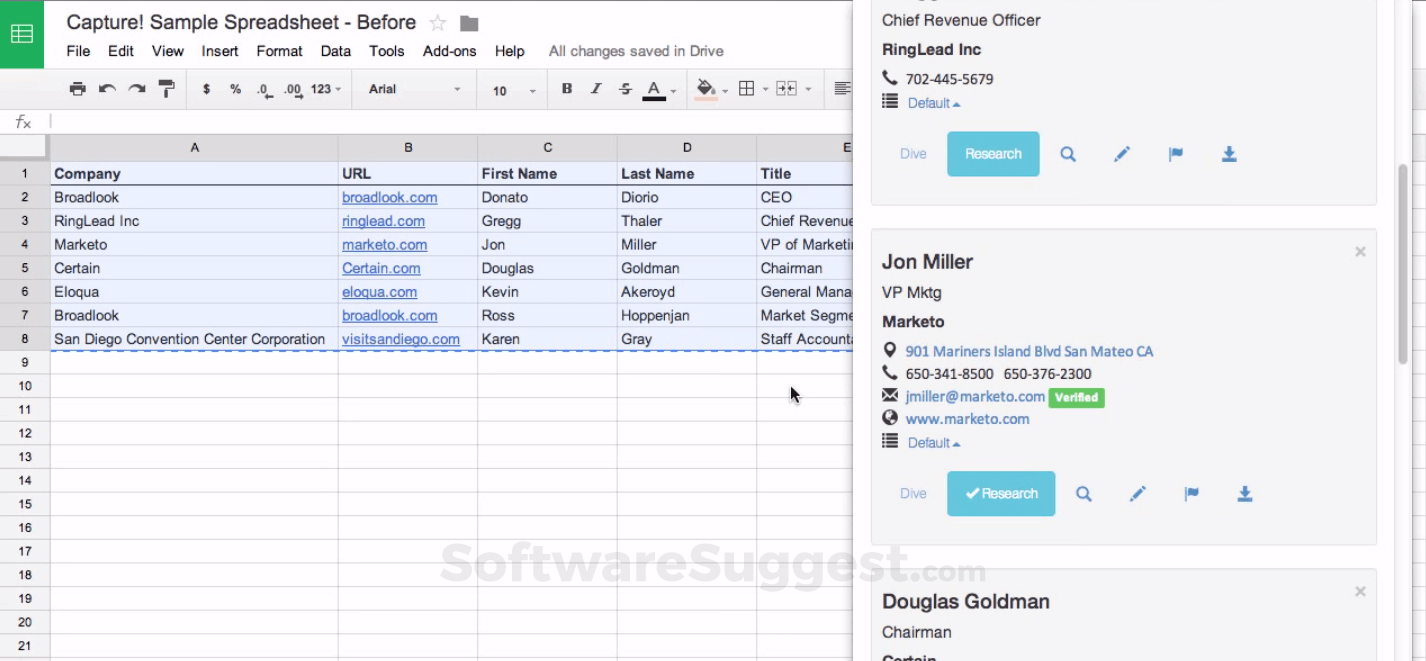
Task: Open the Arial font dropdown
Action: click(414, 89)
